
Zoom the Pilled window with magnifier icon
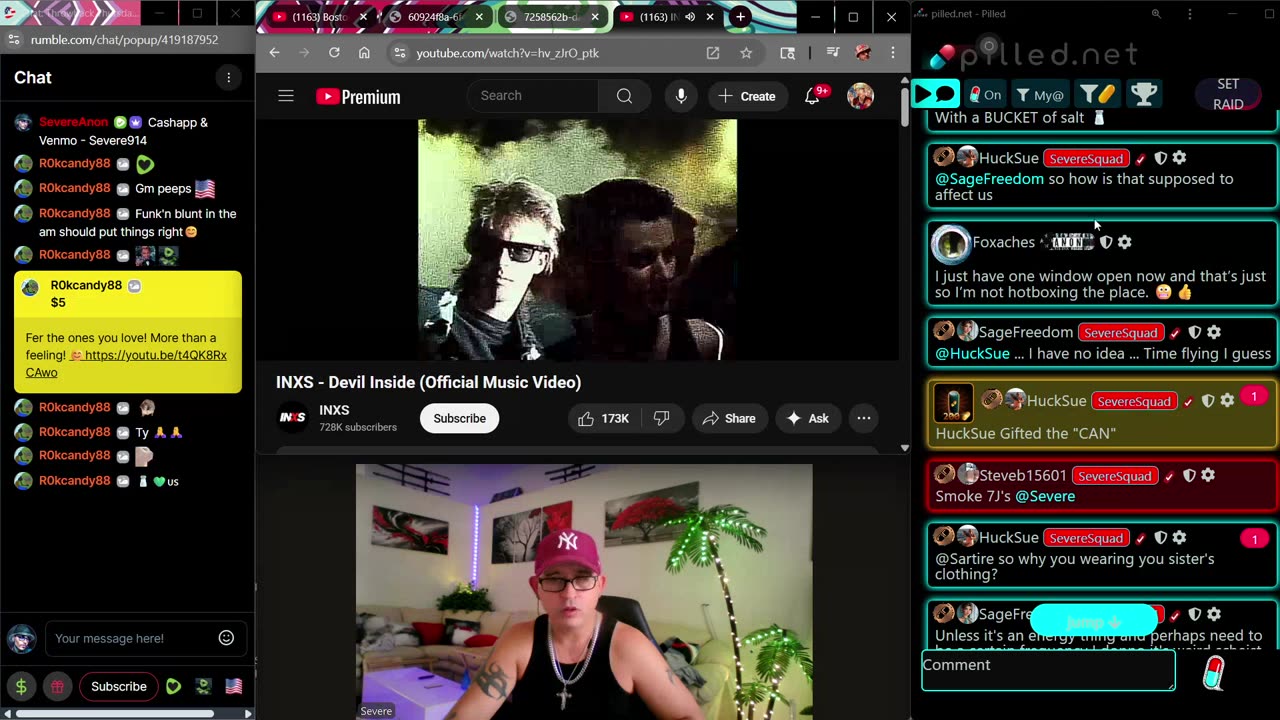click(x=1156, y=14)
